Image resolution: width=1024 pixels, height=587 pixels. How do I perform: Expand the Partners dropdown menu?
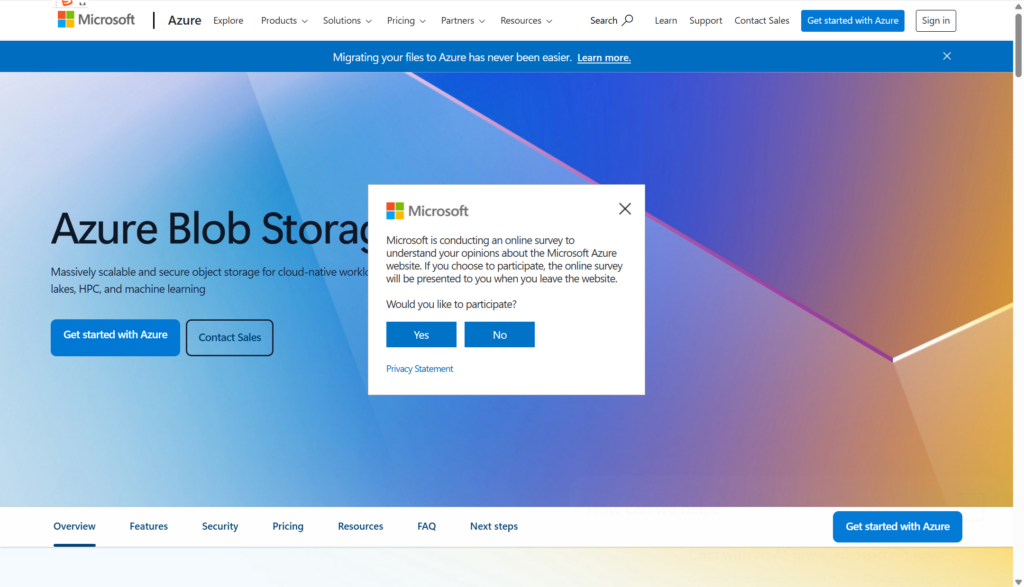click(463, 20)
